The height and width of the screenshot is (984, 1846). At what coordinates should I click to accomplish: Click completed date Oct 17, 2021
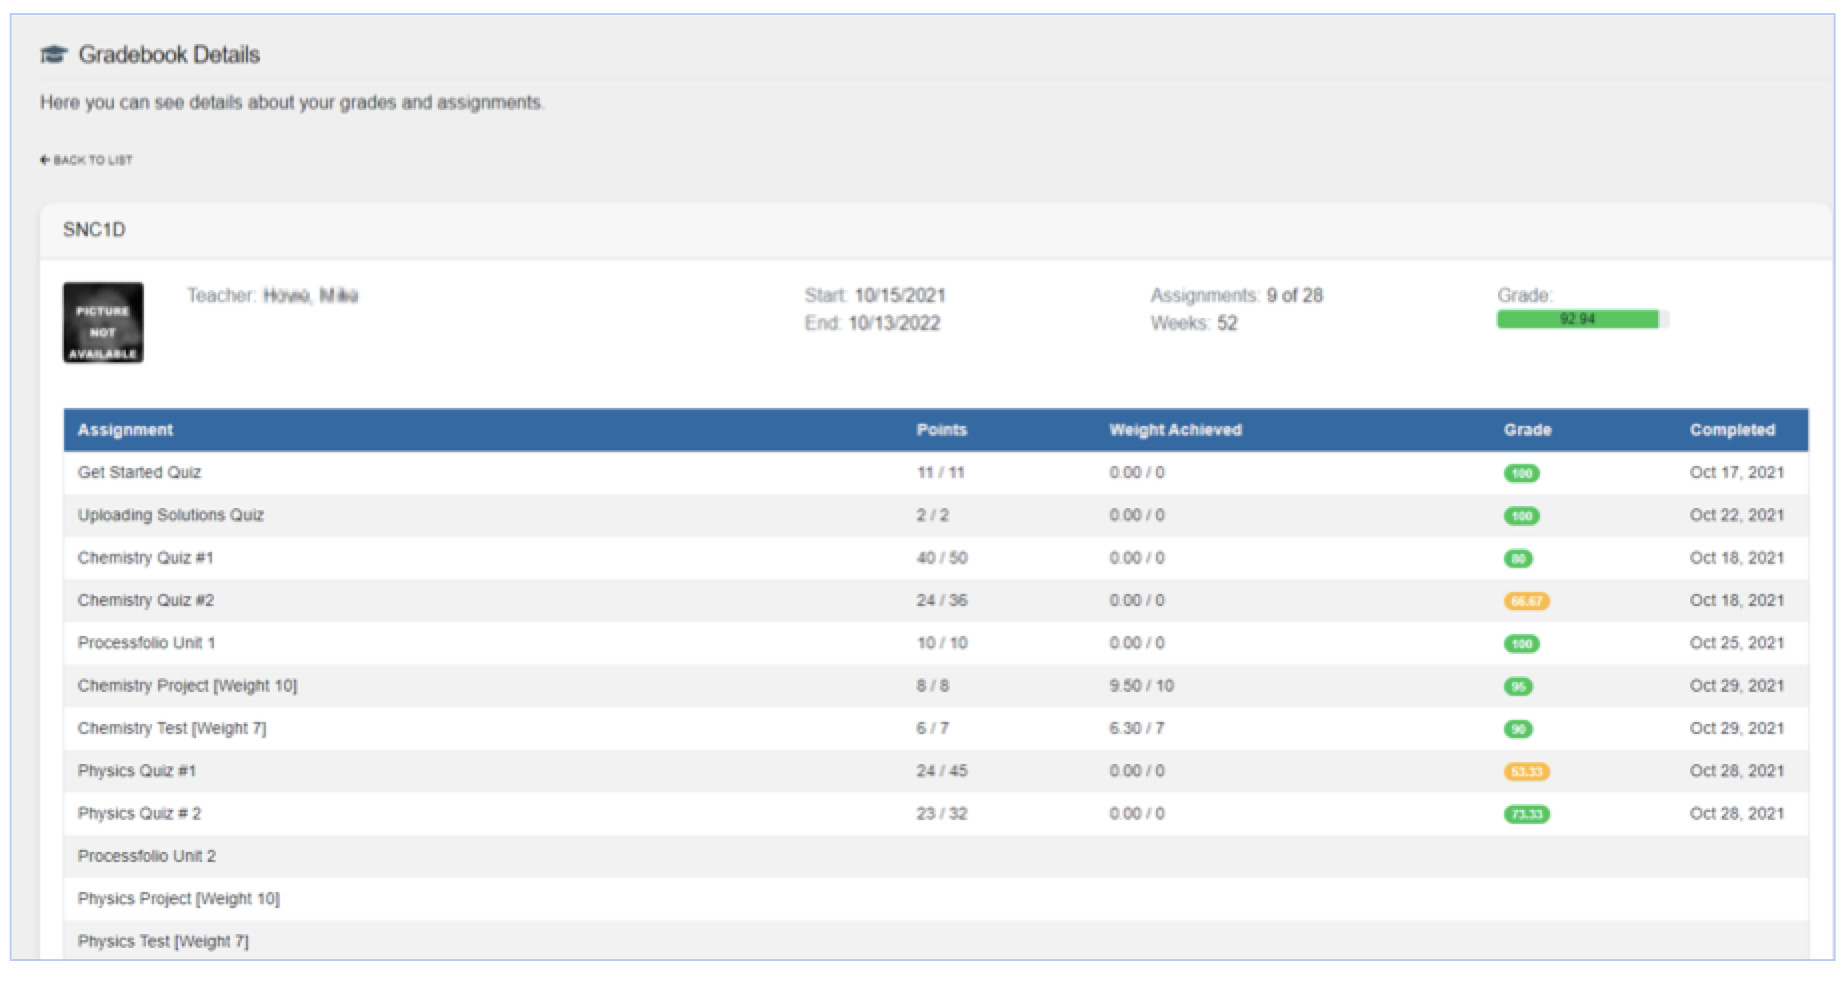pos(1736,473)
